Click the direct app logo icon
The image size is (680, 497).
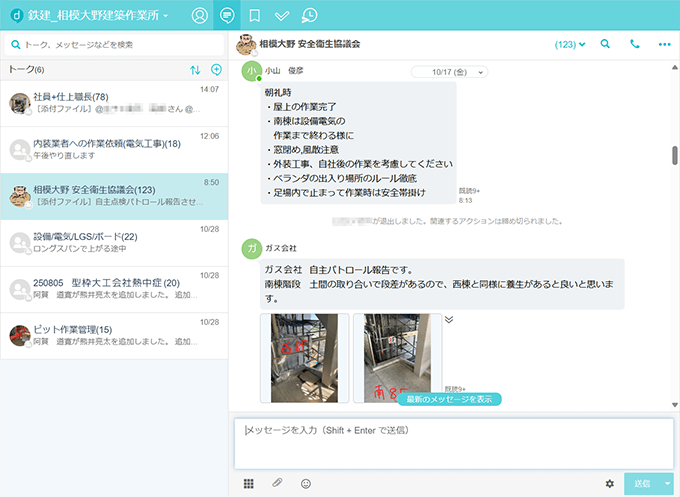coord(16,16)
